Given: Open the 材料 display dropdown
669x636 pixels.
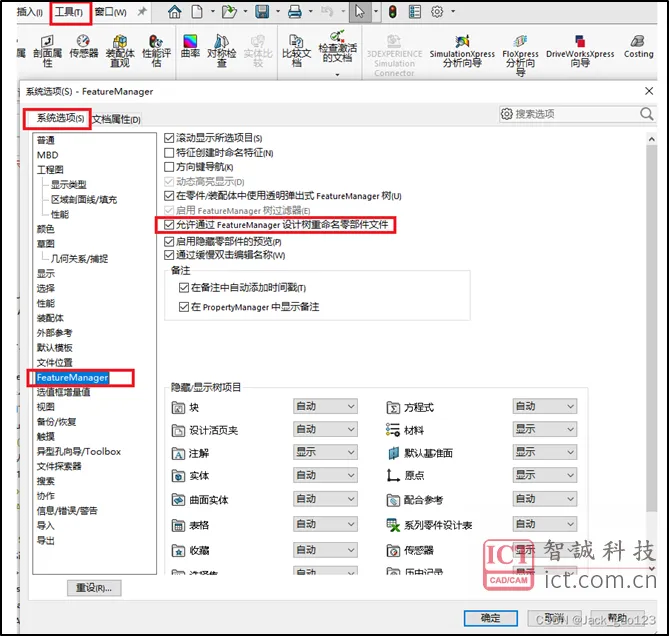Looking at the screenshot, I should pyautogui.click(x=545, y=430).
